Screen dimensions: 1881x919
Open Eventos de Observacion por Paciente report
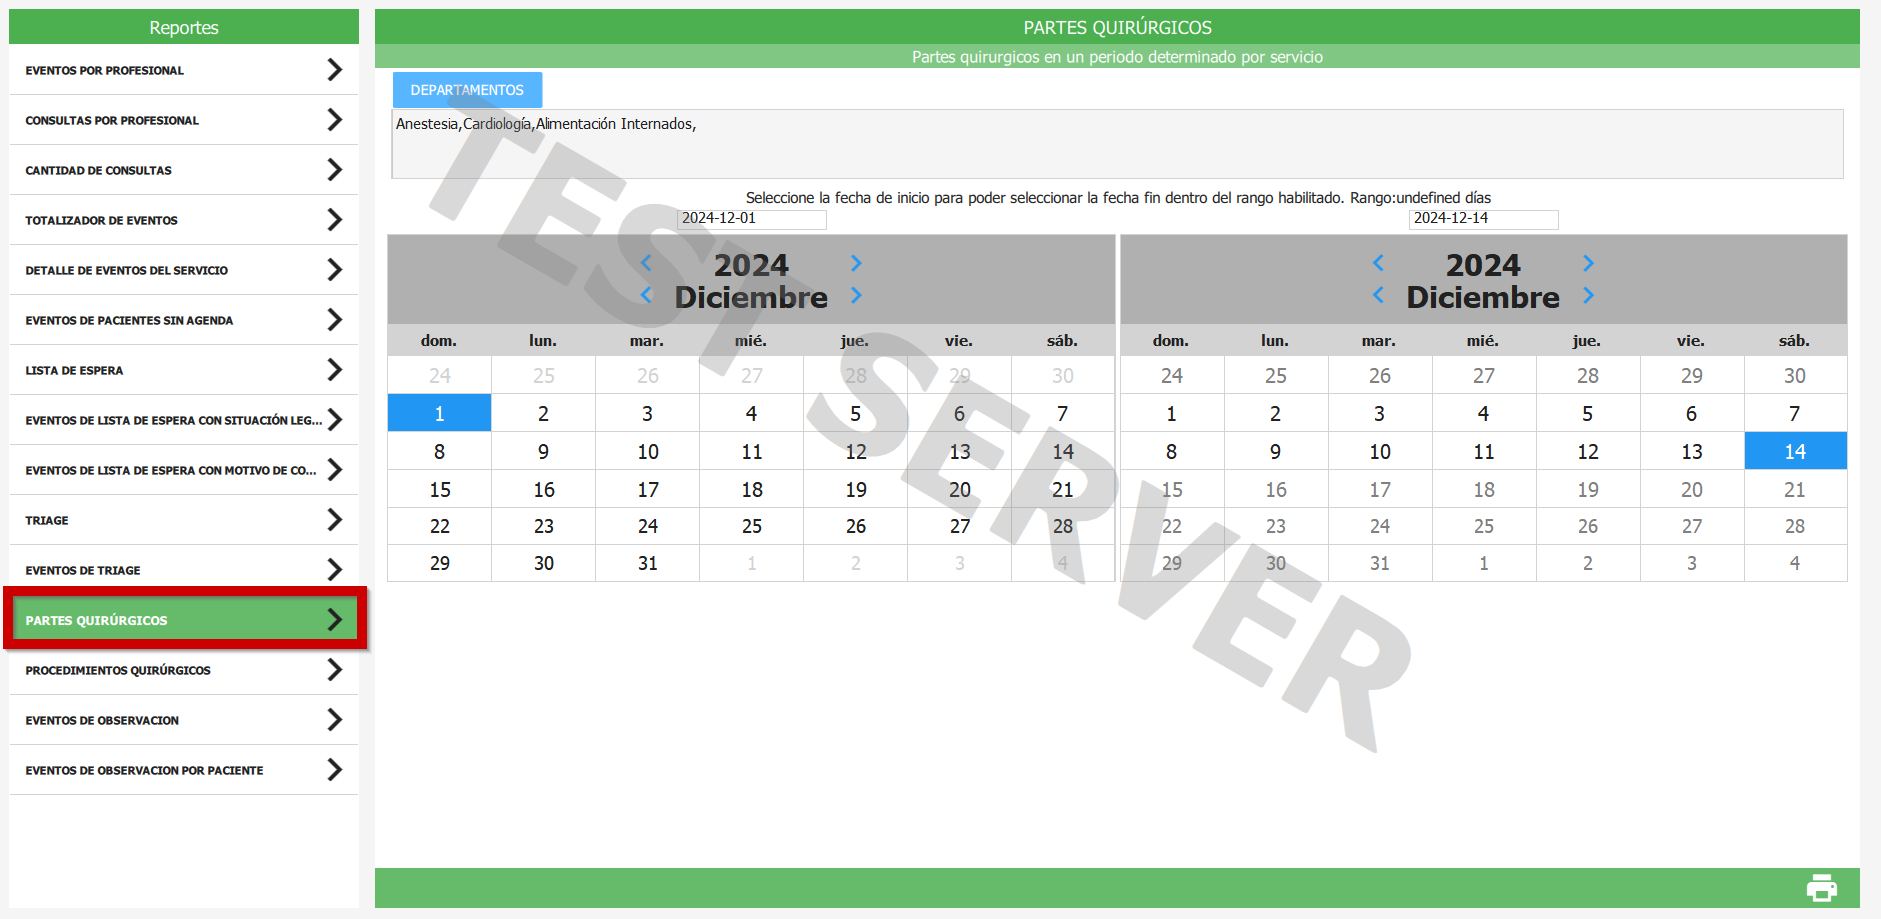click(184, 770)
